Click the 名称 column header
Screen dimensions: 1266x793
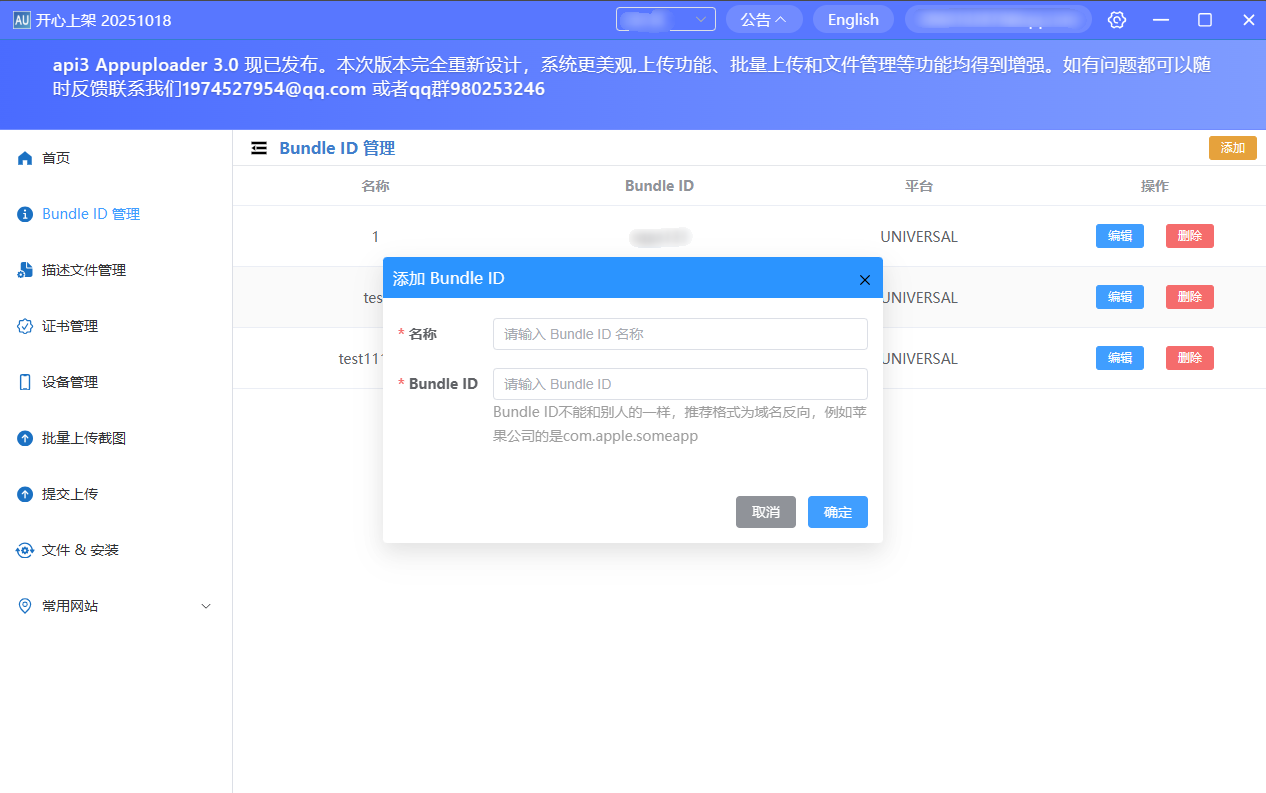coord(375,186)
